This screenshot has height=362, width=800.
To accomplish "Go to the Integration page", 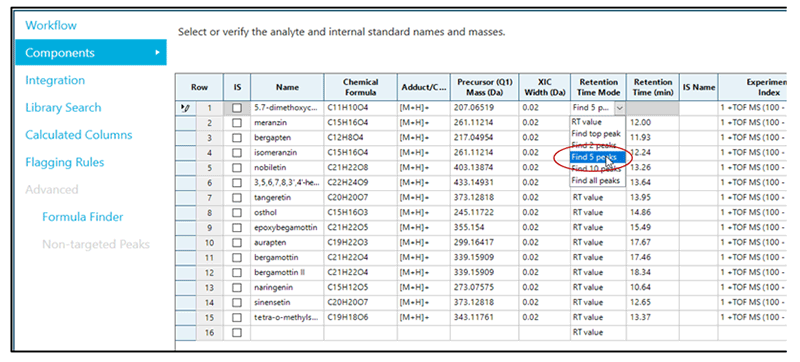I will pyautogui.click(x=55, y=81).
